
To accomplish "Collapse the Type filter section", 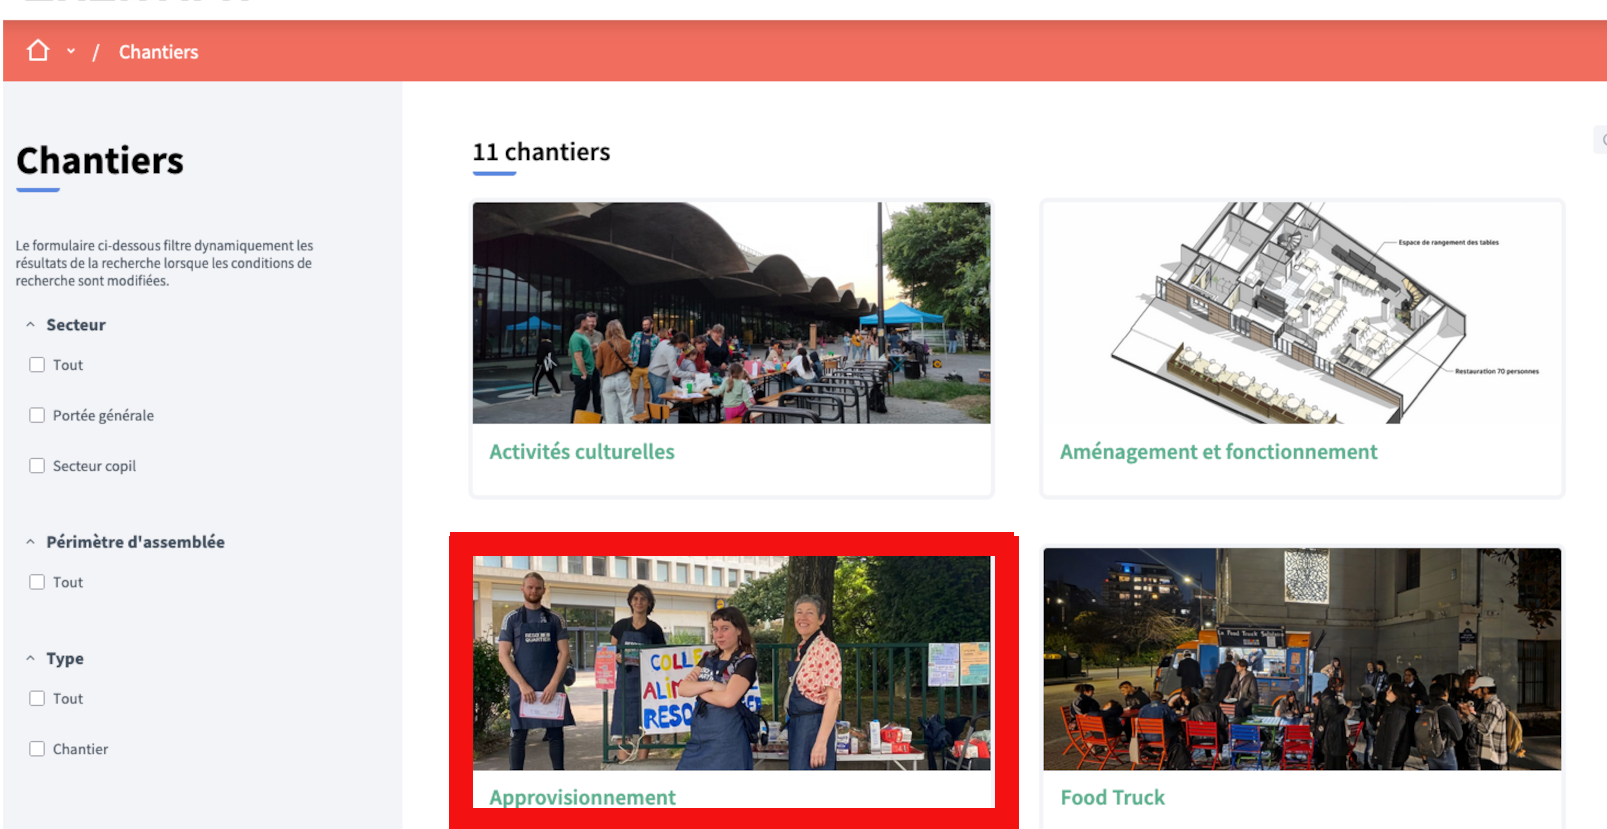I will (31, 659).
